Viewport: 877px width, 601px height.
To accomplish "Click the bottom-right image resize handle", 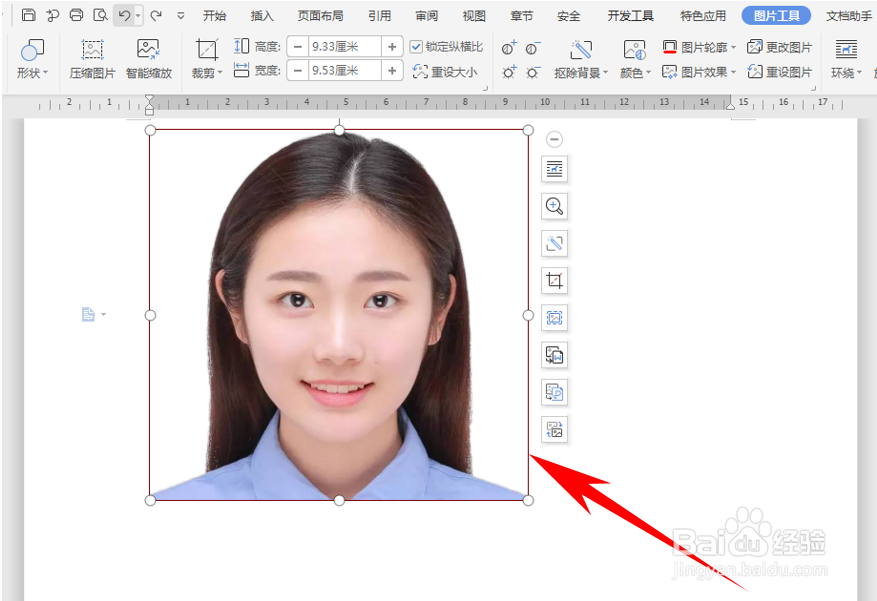I will 528,500.
